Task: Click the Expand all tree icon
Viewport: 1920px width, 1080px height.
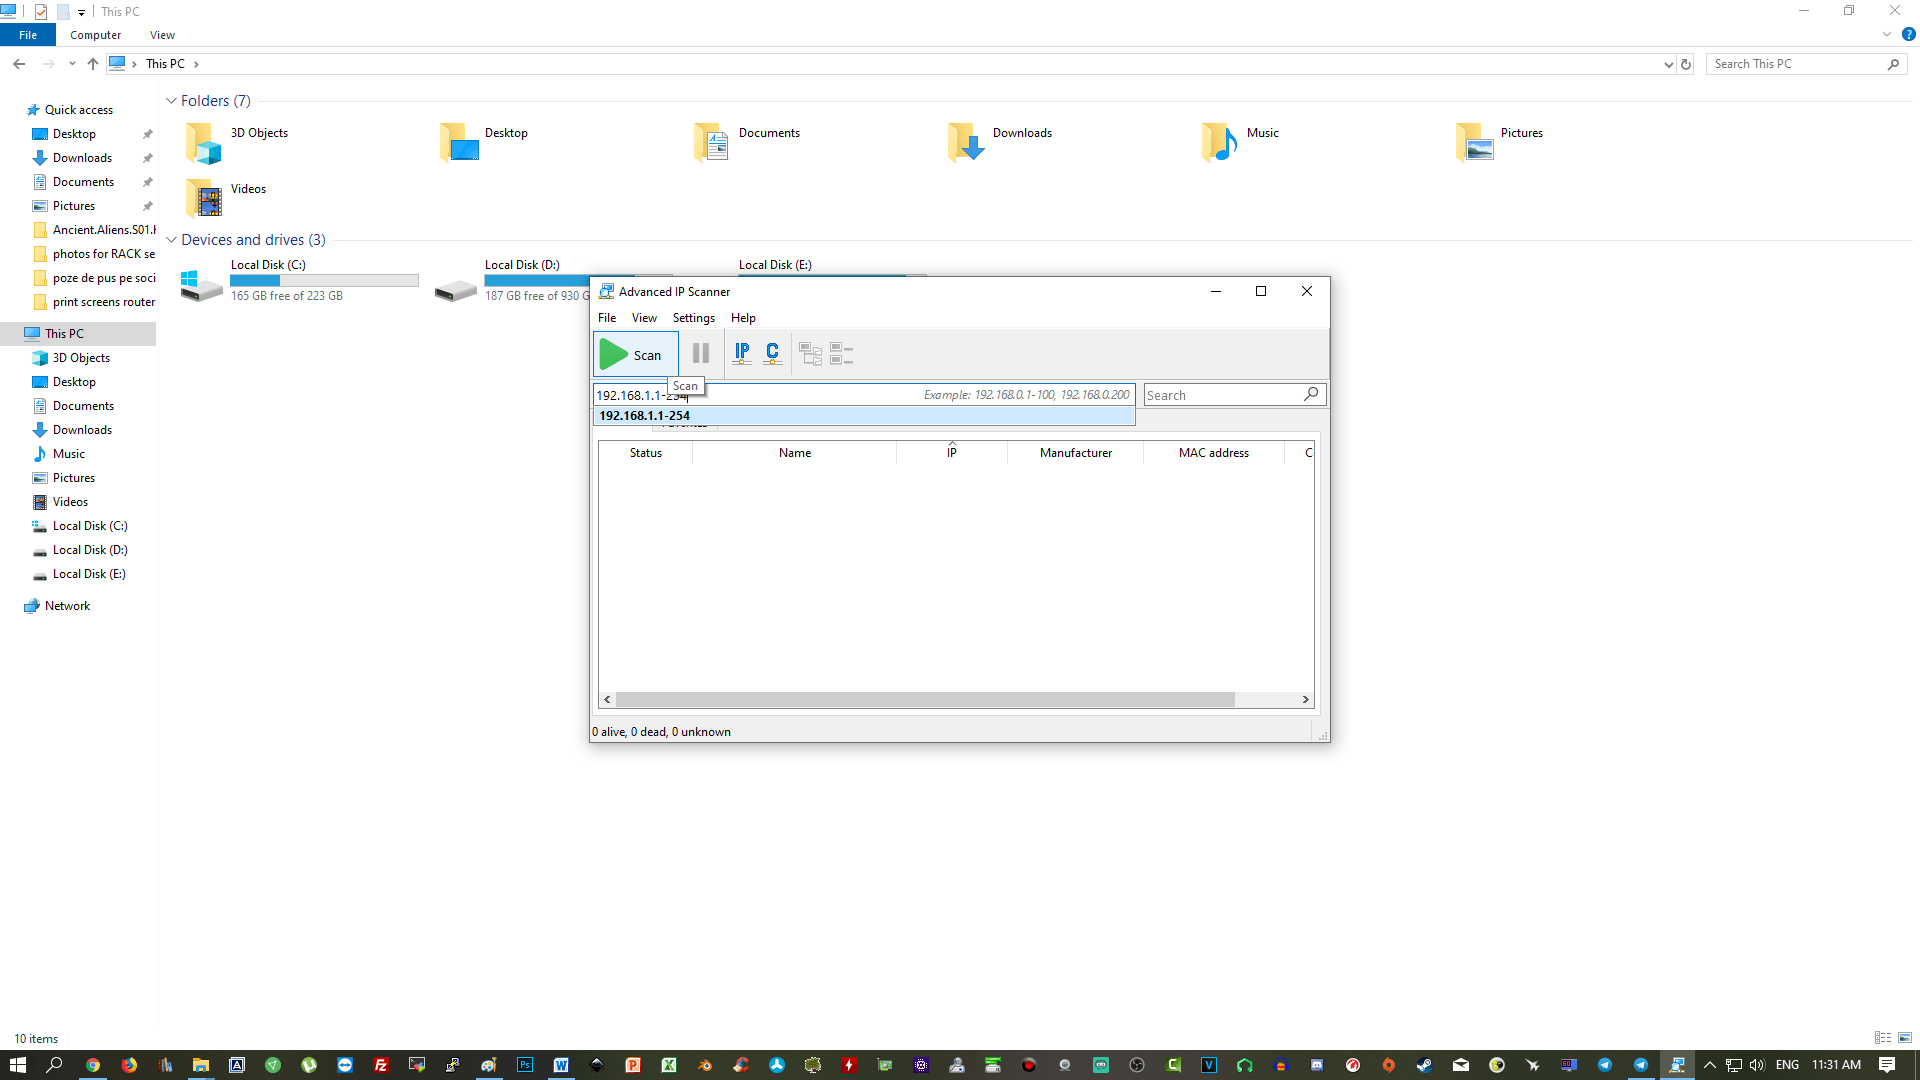Action: [810, 354]
